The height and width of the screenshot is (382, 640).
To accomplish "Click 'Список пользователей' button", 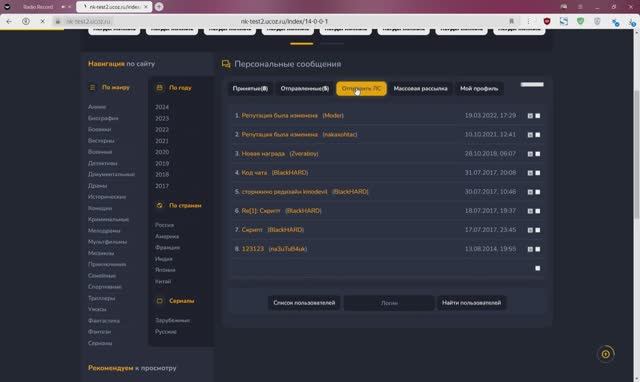I will 304,303.
